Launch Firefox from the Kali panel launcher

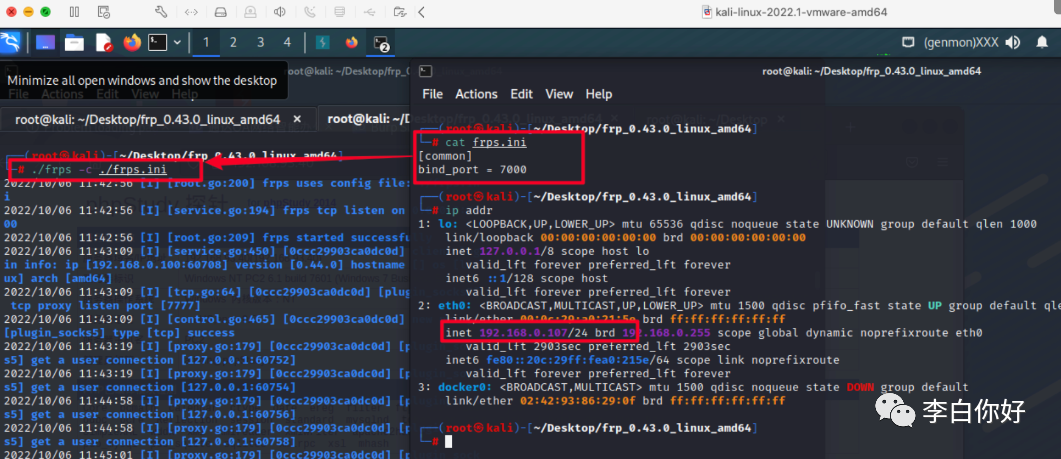(x=133, y=43)
